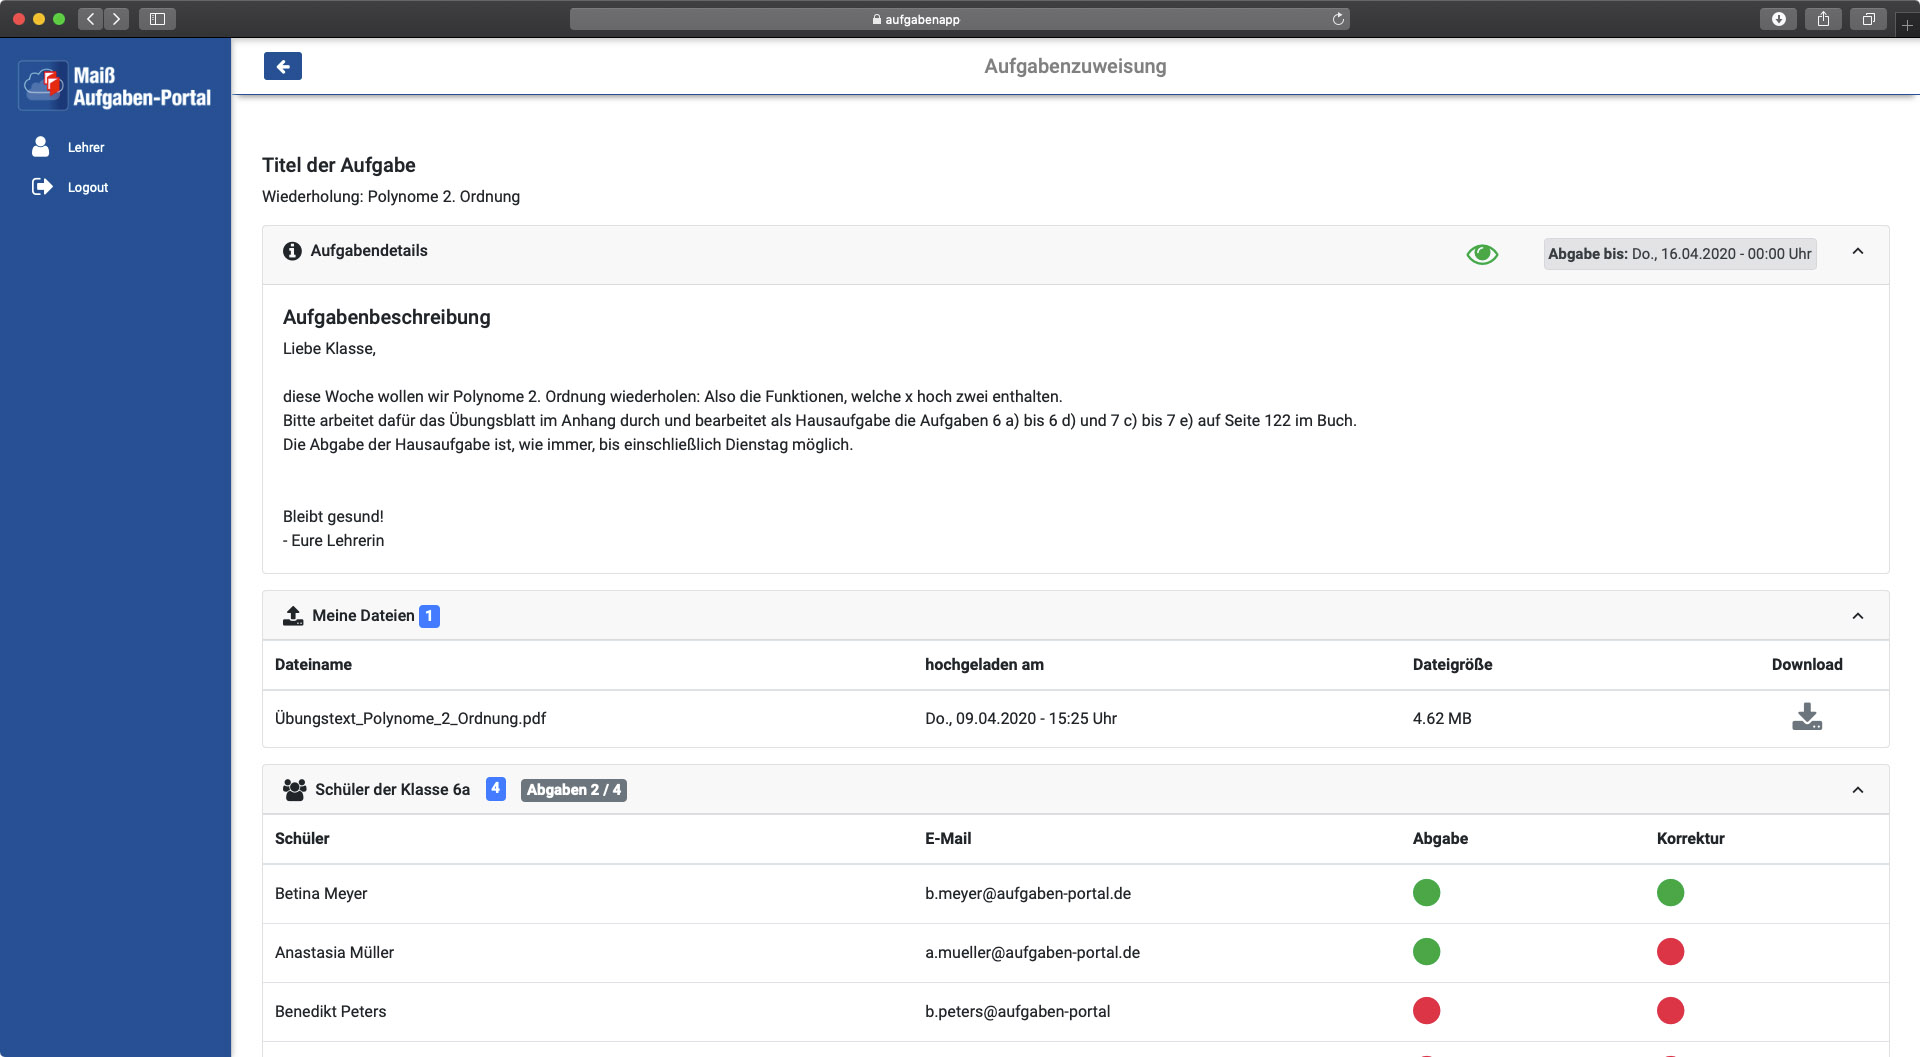
Task: Select the Betina Meyer name cell
Action: pos(321,893)
